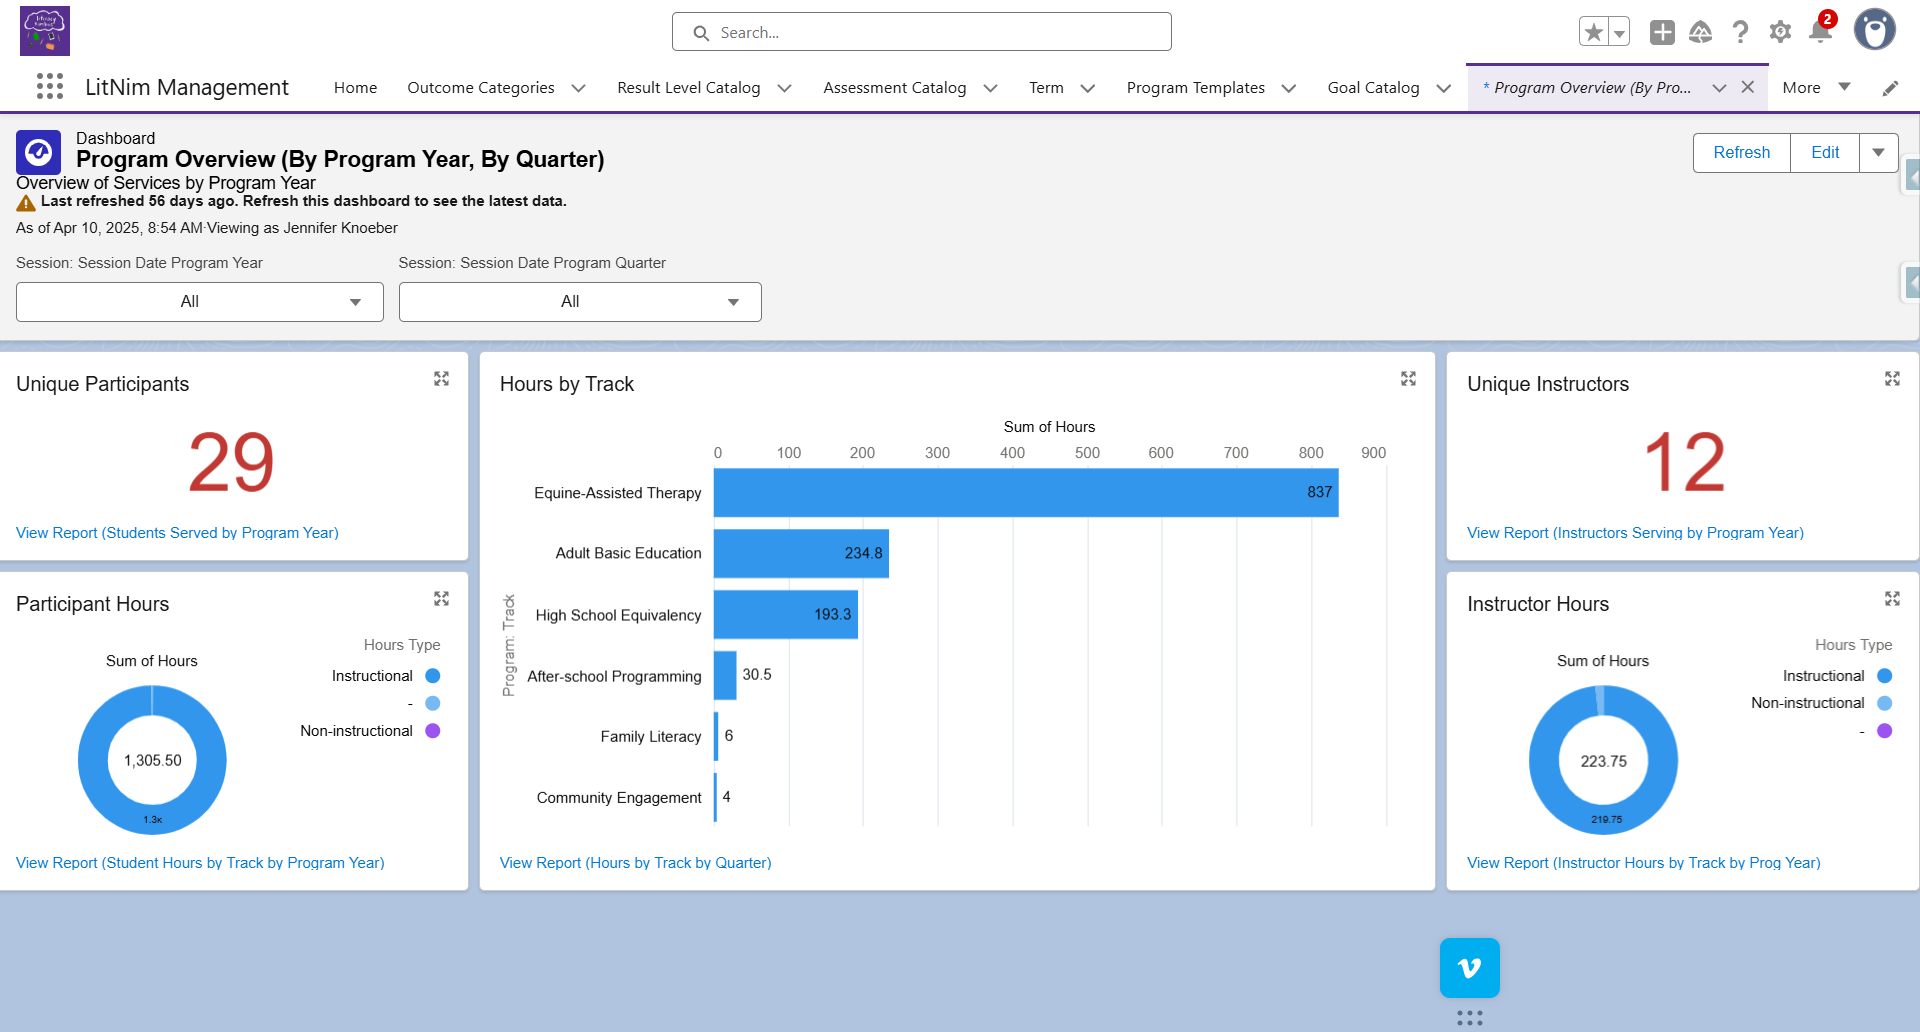
Task: Open the App Launcher grid
Action: tap(48, 87)
